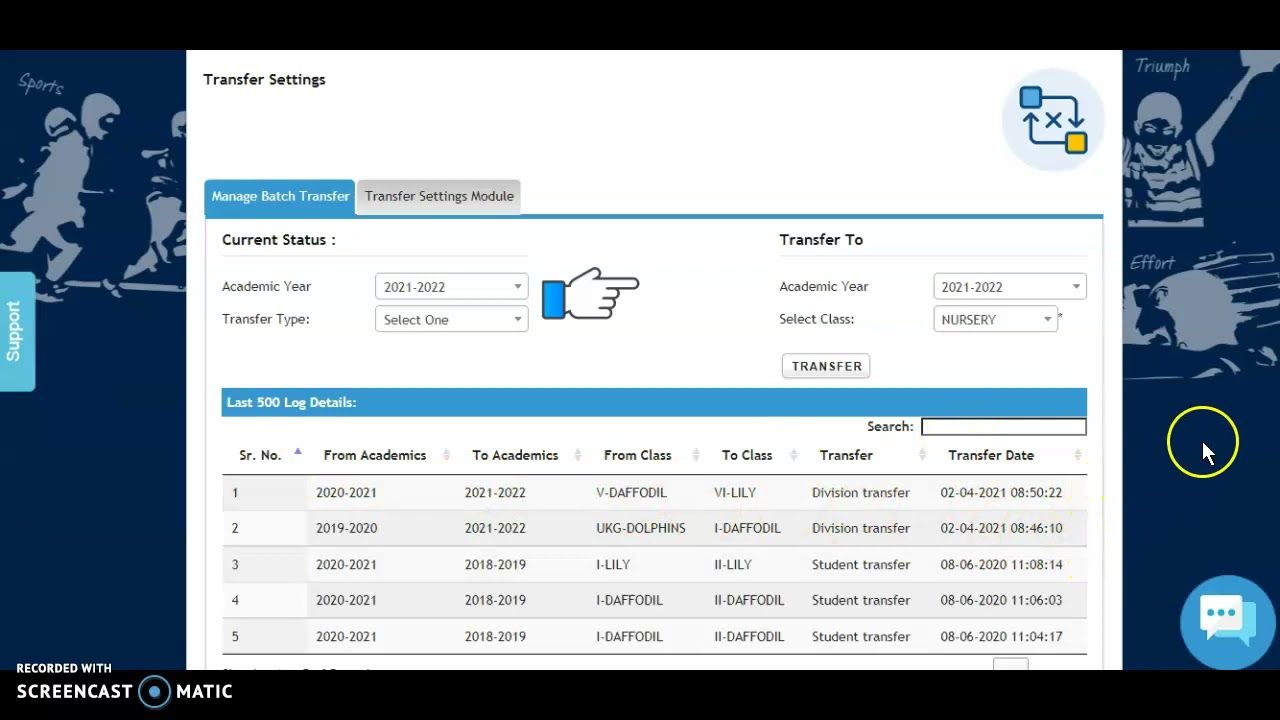Sort the To Class column
The height and width of the screenshot is (720, 1280).
click(x=793, y=455)
